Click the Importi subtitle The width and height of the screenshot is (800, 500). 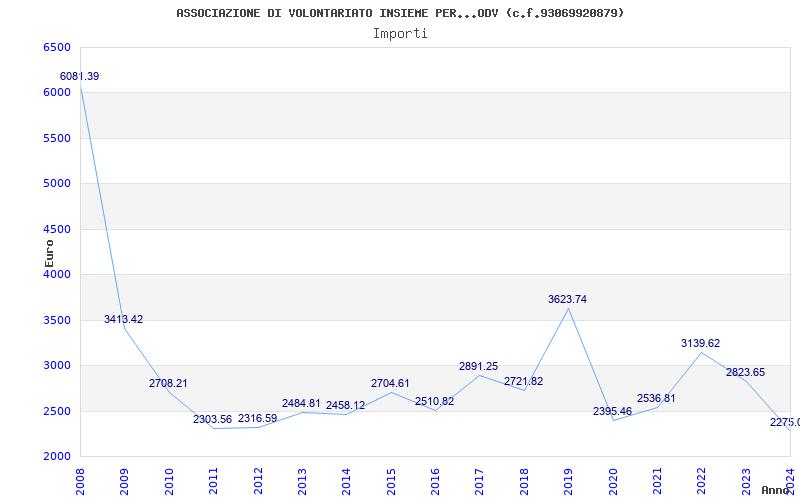(x=400, y=34)
